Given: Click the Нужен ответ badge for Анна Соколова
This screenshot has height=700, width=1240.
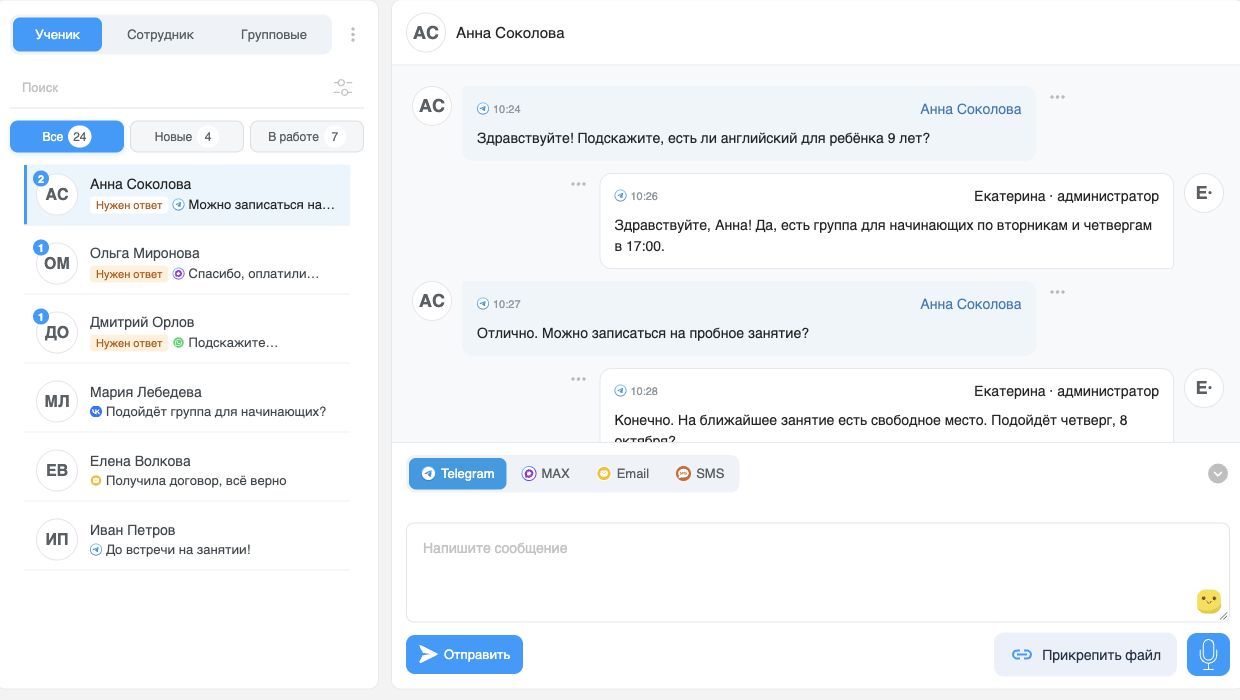Looking at the screenshot, I should pos(129,205).
